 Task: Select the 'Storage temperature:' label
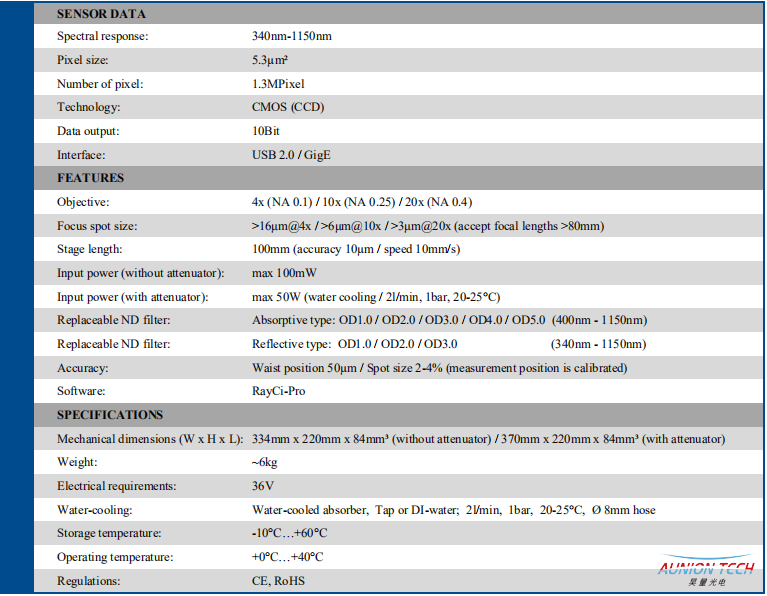point(109,533)
